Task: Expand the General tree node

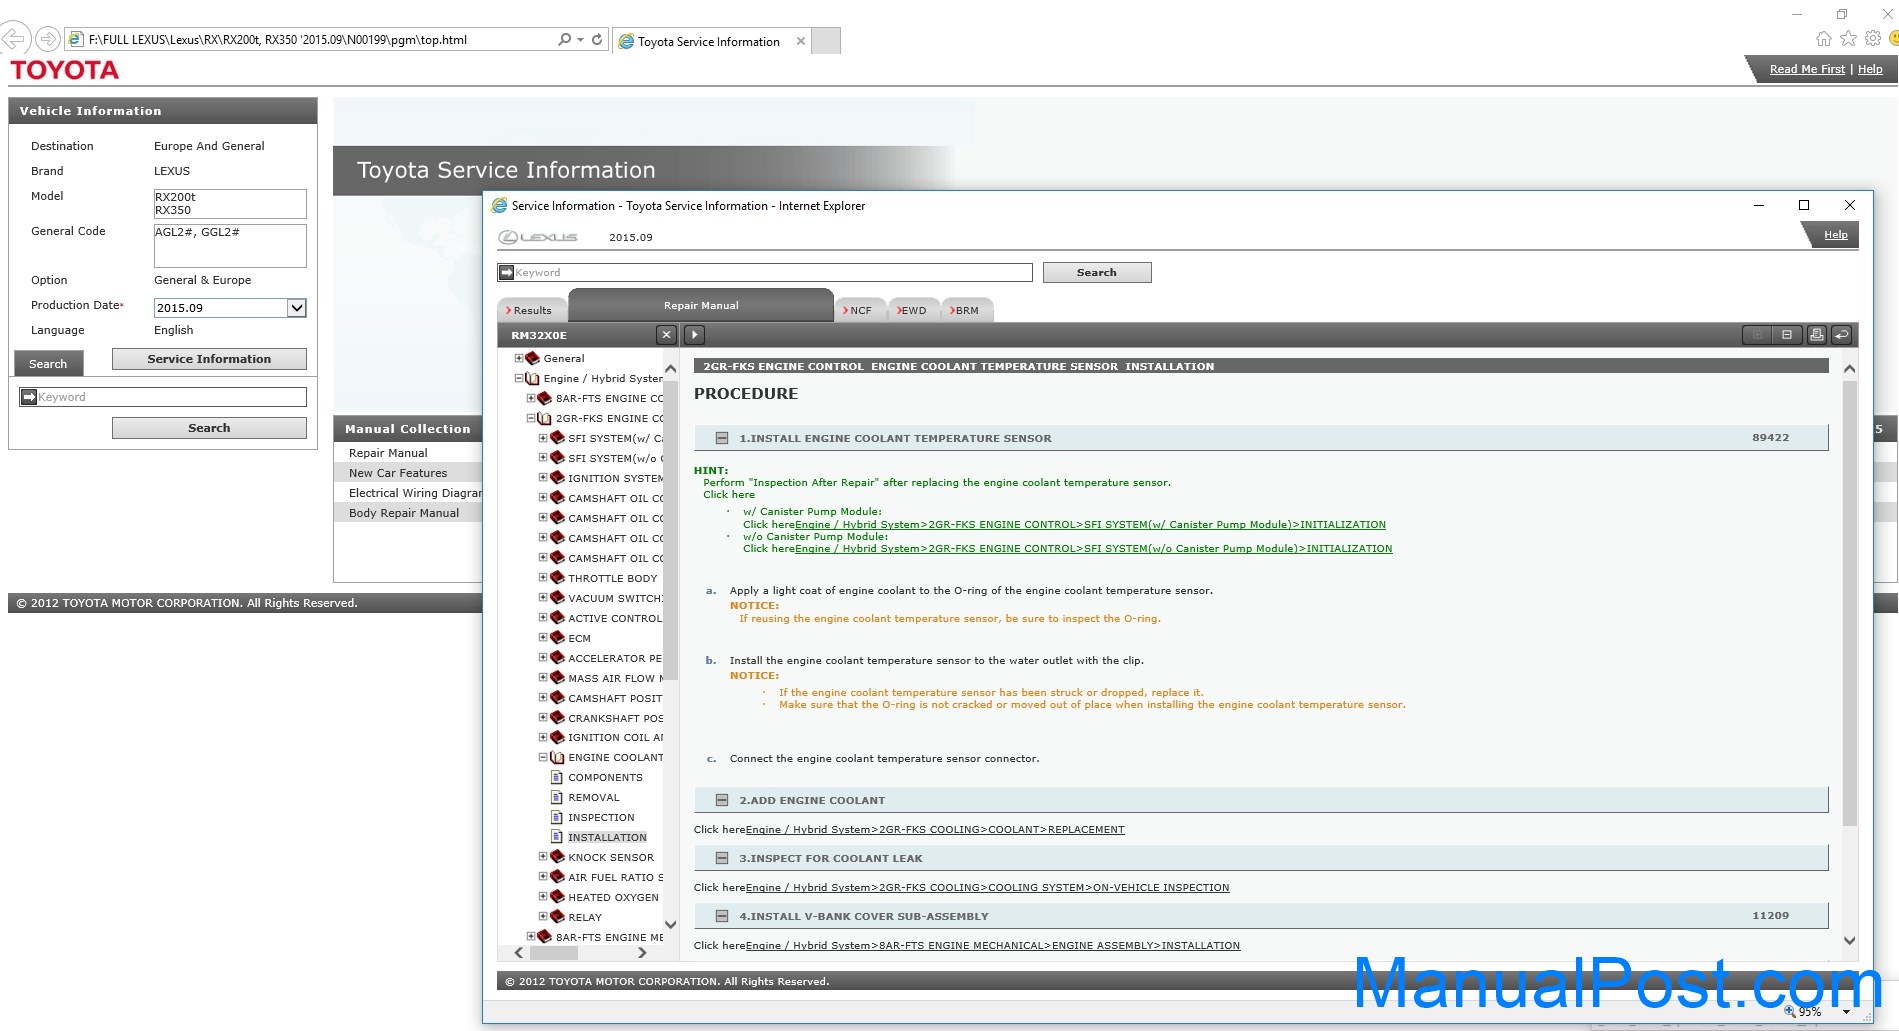Action: [x=519, y=358]
